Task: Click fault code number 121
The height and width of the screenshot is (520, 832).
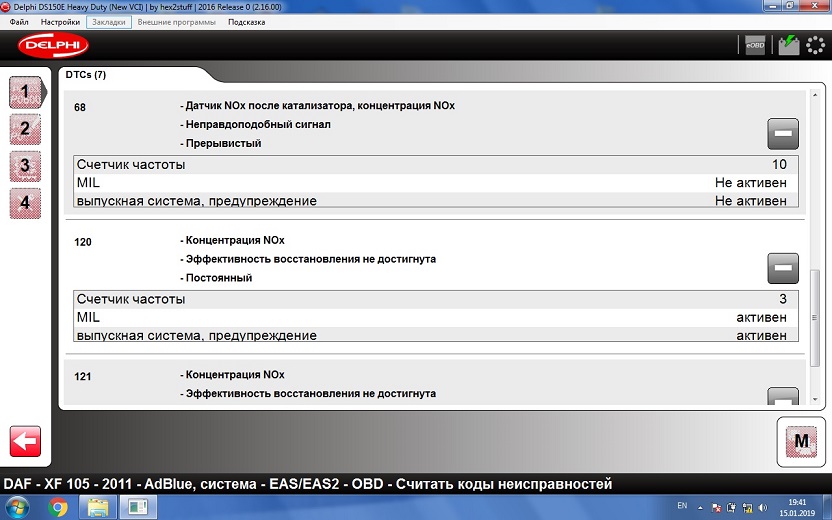Action: click(83, 377)
